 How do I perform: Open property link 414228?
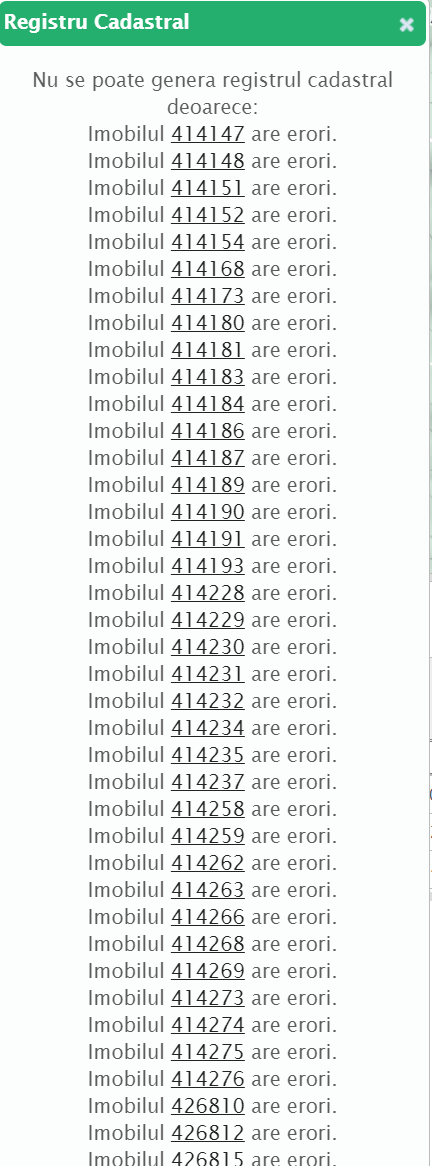click(207, 593)
